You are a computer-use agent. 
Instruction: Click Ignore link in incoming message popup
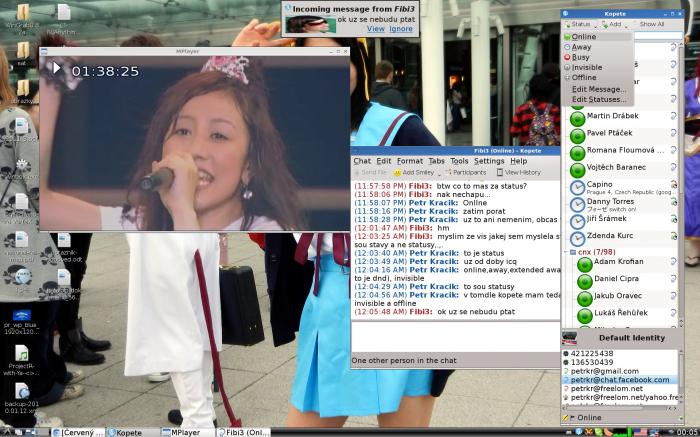[400, 29]
